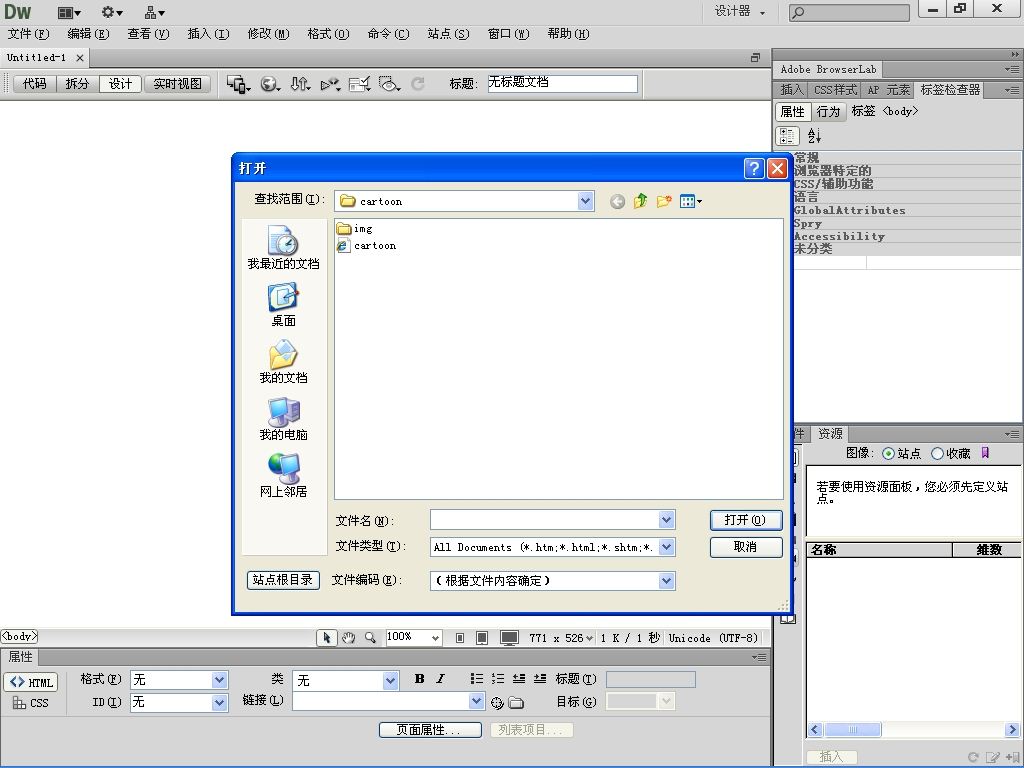This screenshot has width=1024, height=768.
Task: Go back using dialog's back arrow icon
Action: pyautogui.click(x=617, y=202)
